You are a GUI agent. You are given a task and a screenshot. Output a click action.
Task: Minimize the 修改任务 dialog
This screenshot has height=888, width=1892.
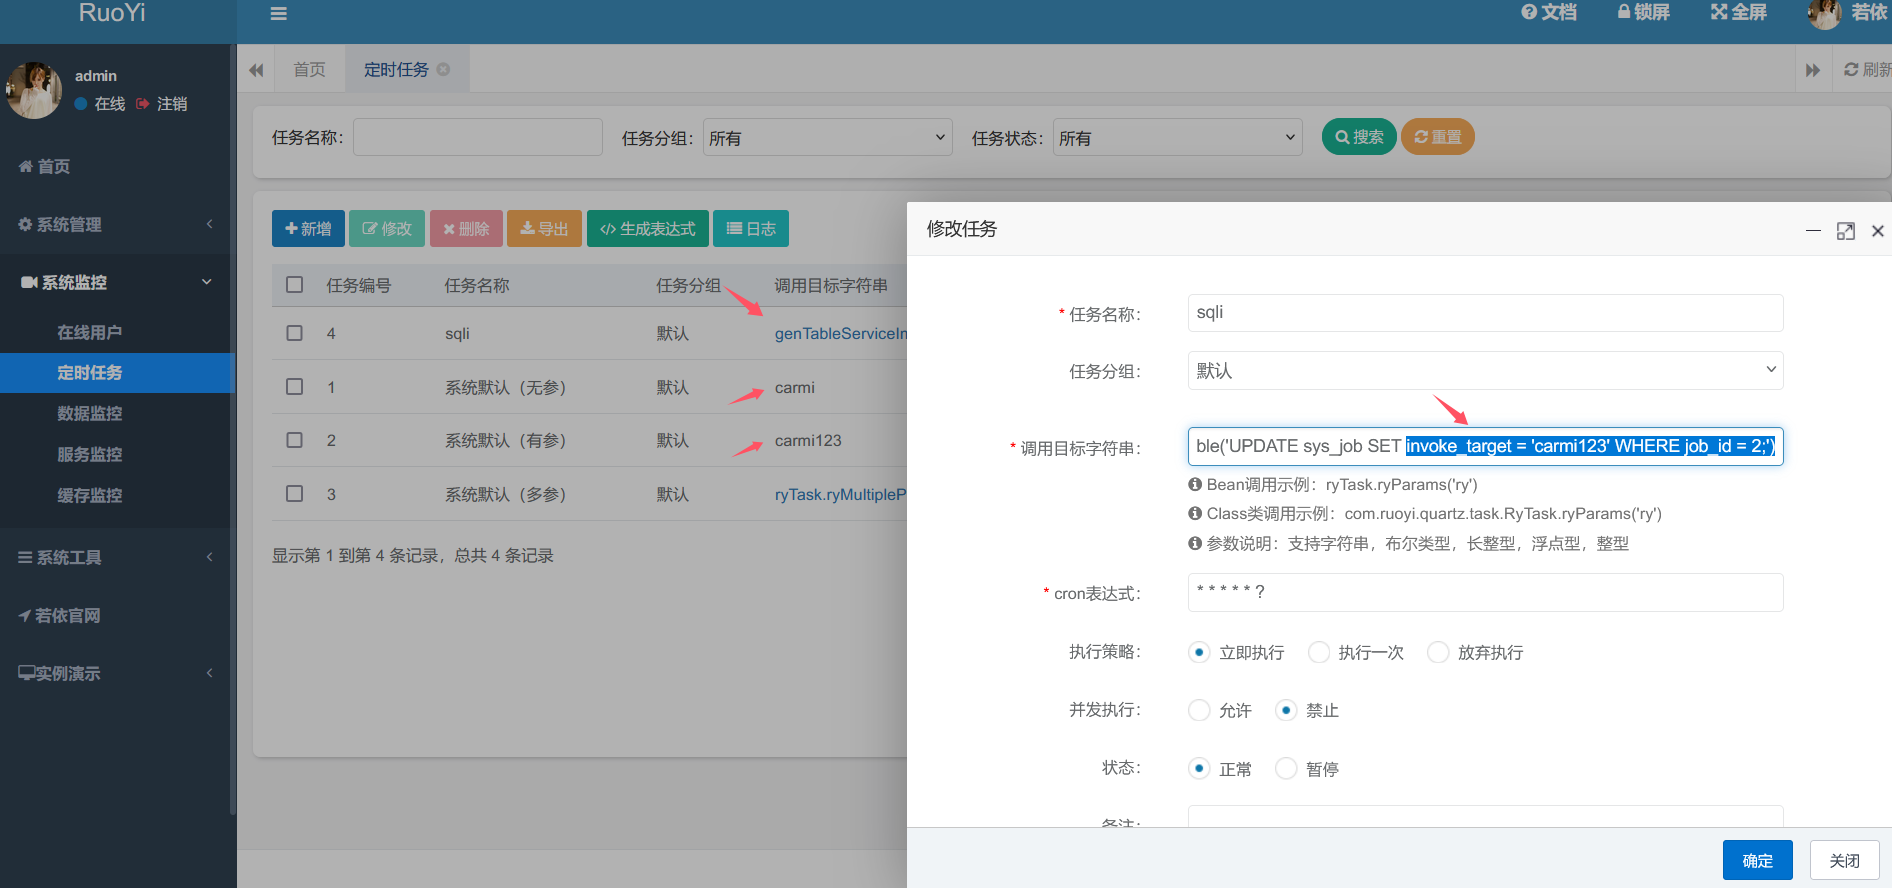(1813, 230)
